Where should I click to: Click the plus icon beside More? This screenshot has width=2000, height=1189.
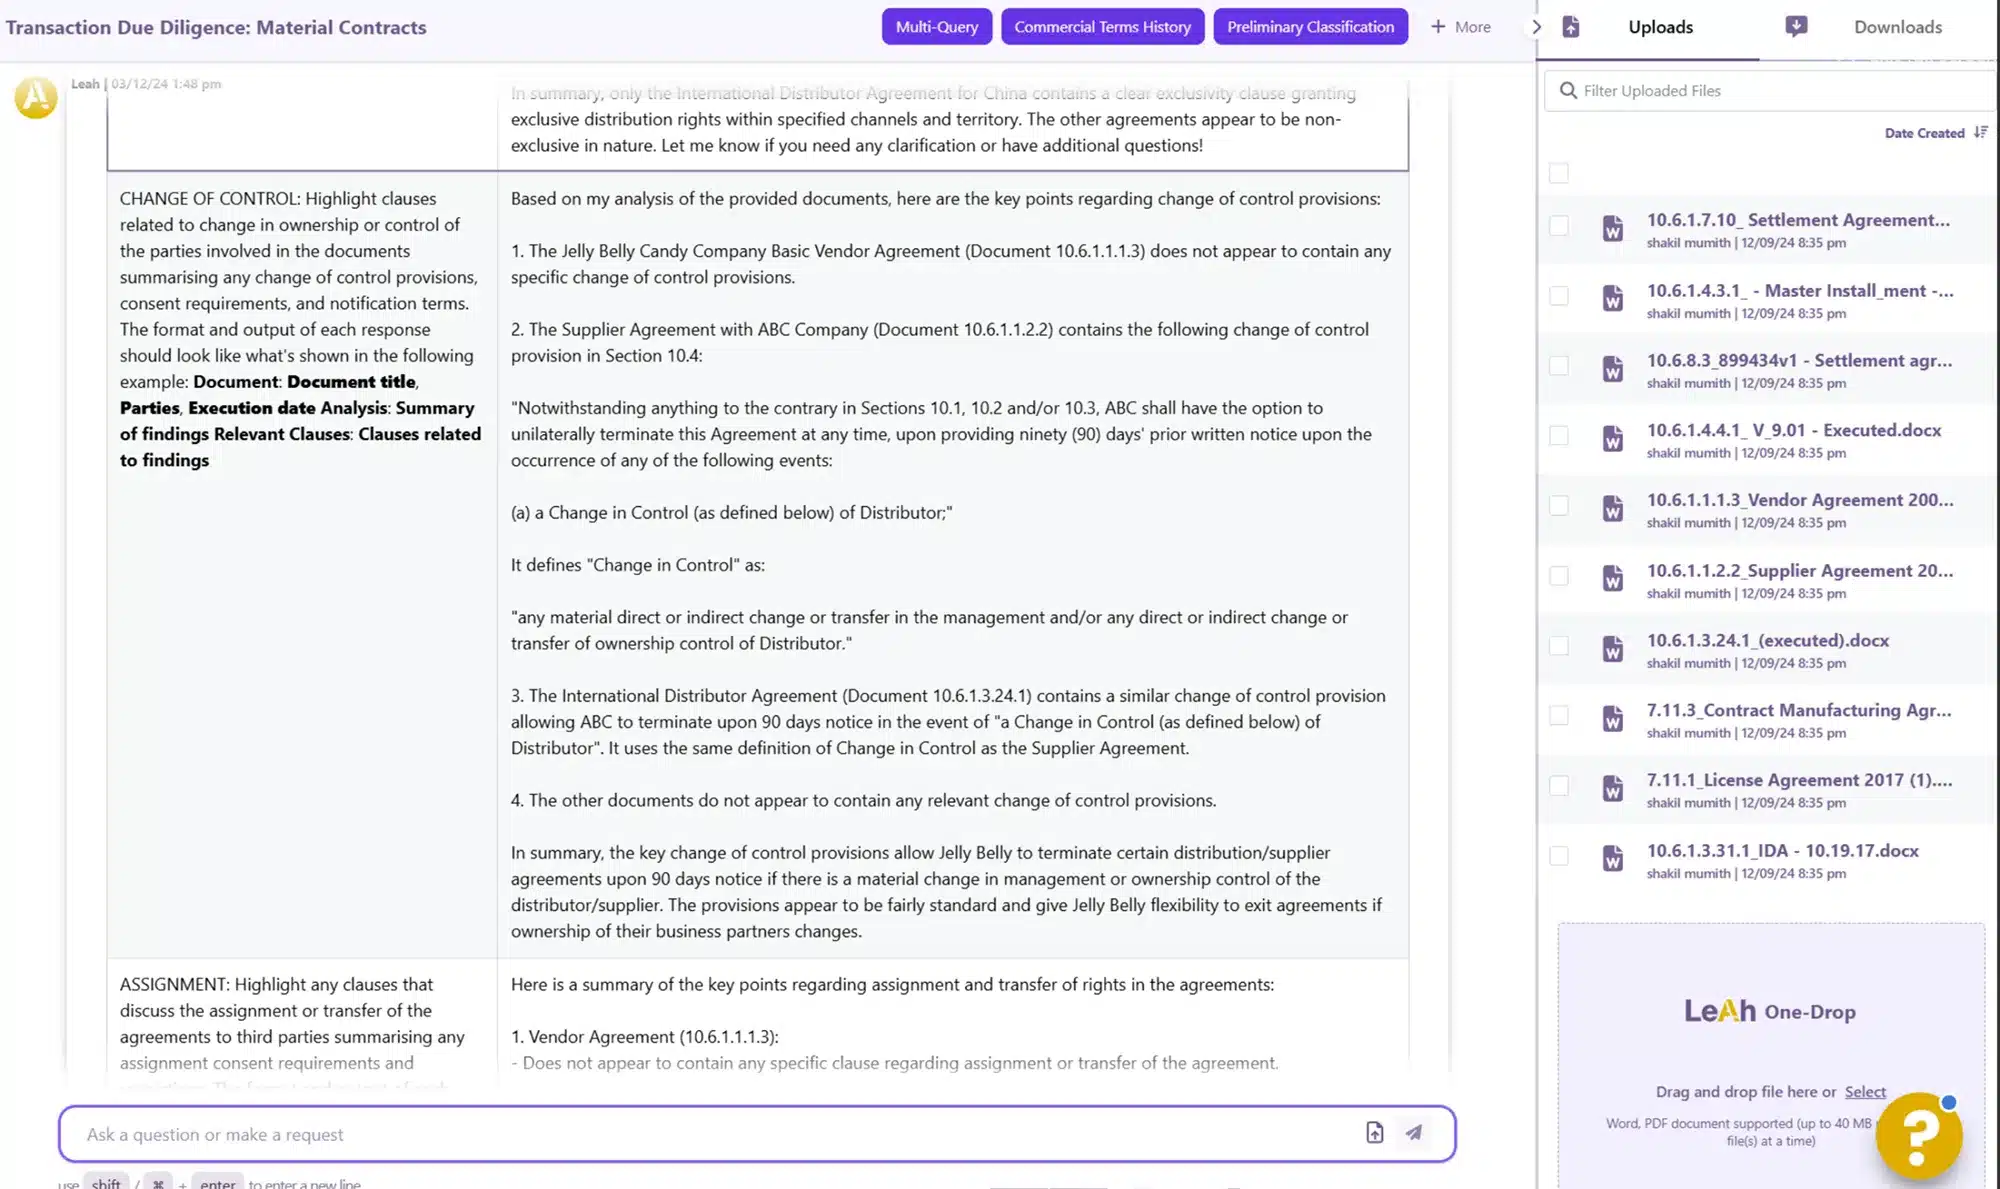pyautogui.click(x=1438, y=27)
